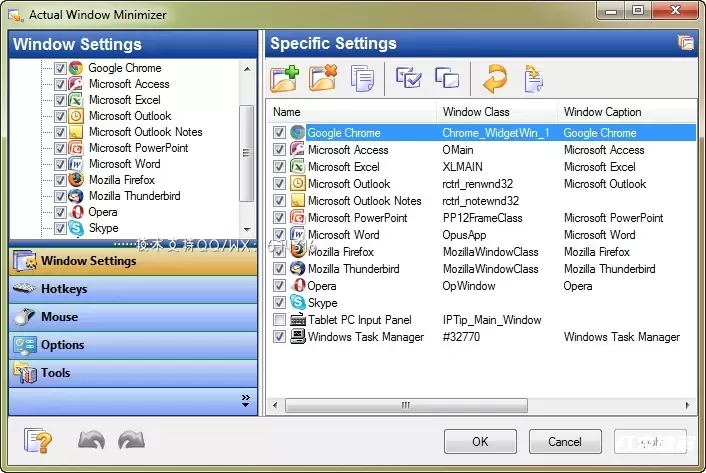Click the Actual Window Minimizer title icon
706x473 pixels.
16,15
